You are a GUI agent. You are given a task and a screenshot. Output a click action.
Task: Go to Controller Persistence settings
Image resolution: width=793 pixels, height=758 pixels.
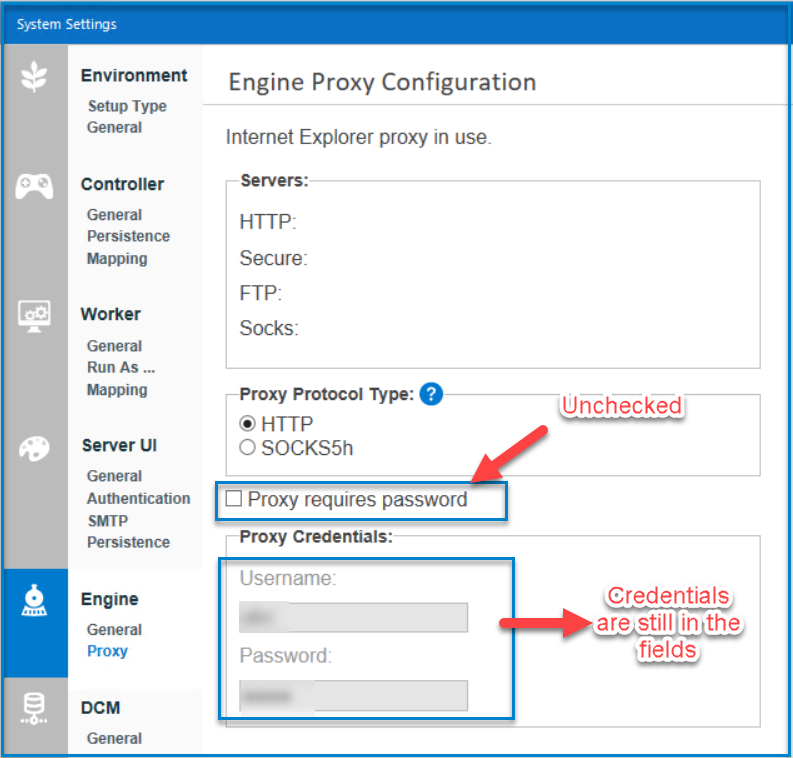128,236
